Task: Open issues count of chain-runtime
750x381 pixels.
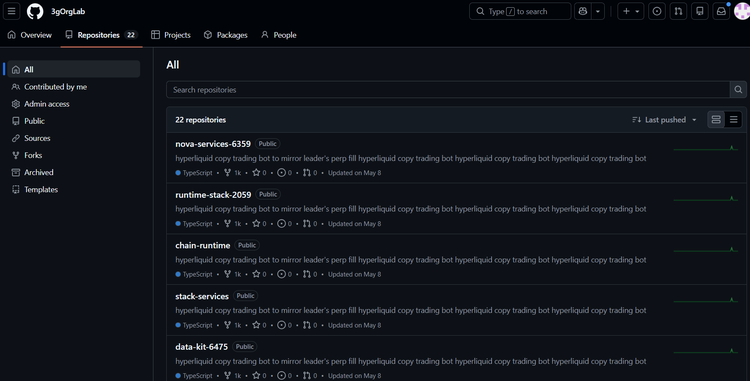Action: (x=285, y=274)
